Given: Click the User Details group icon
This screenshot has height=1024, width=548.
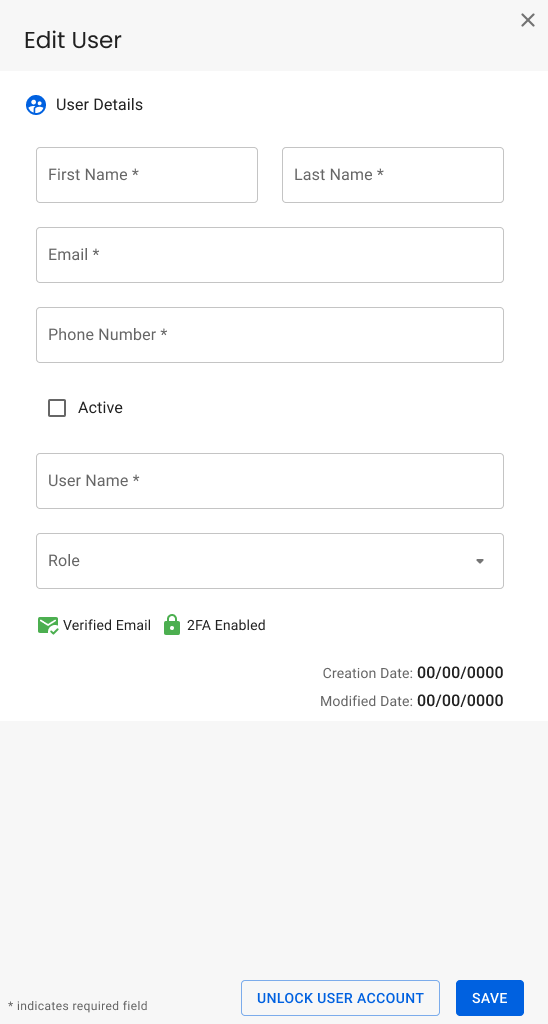Looking at the screenshot, I should 36,105.
